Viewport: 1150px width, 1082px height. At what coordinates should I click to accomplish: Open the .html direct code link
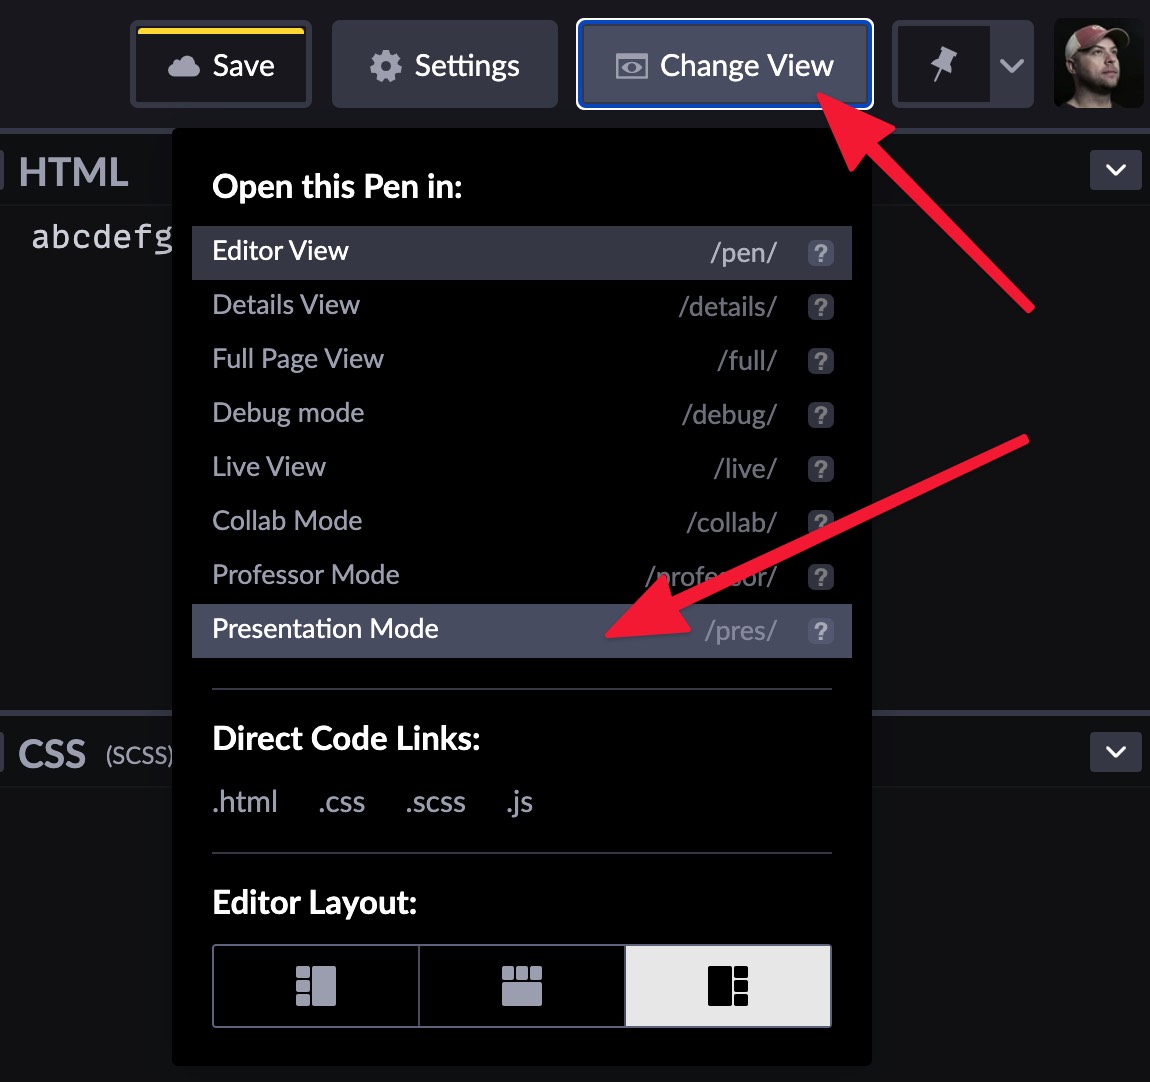tap(245, 802)
